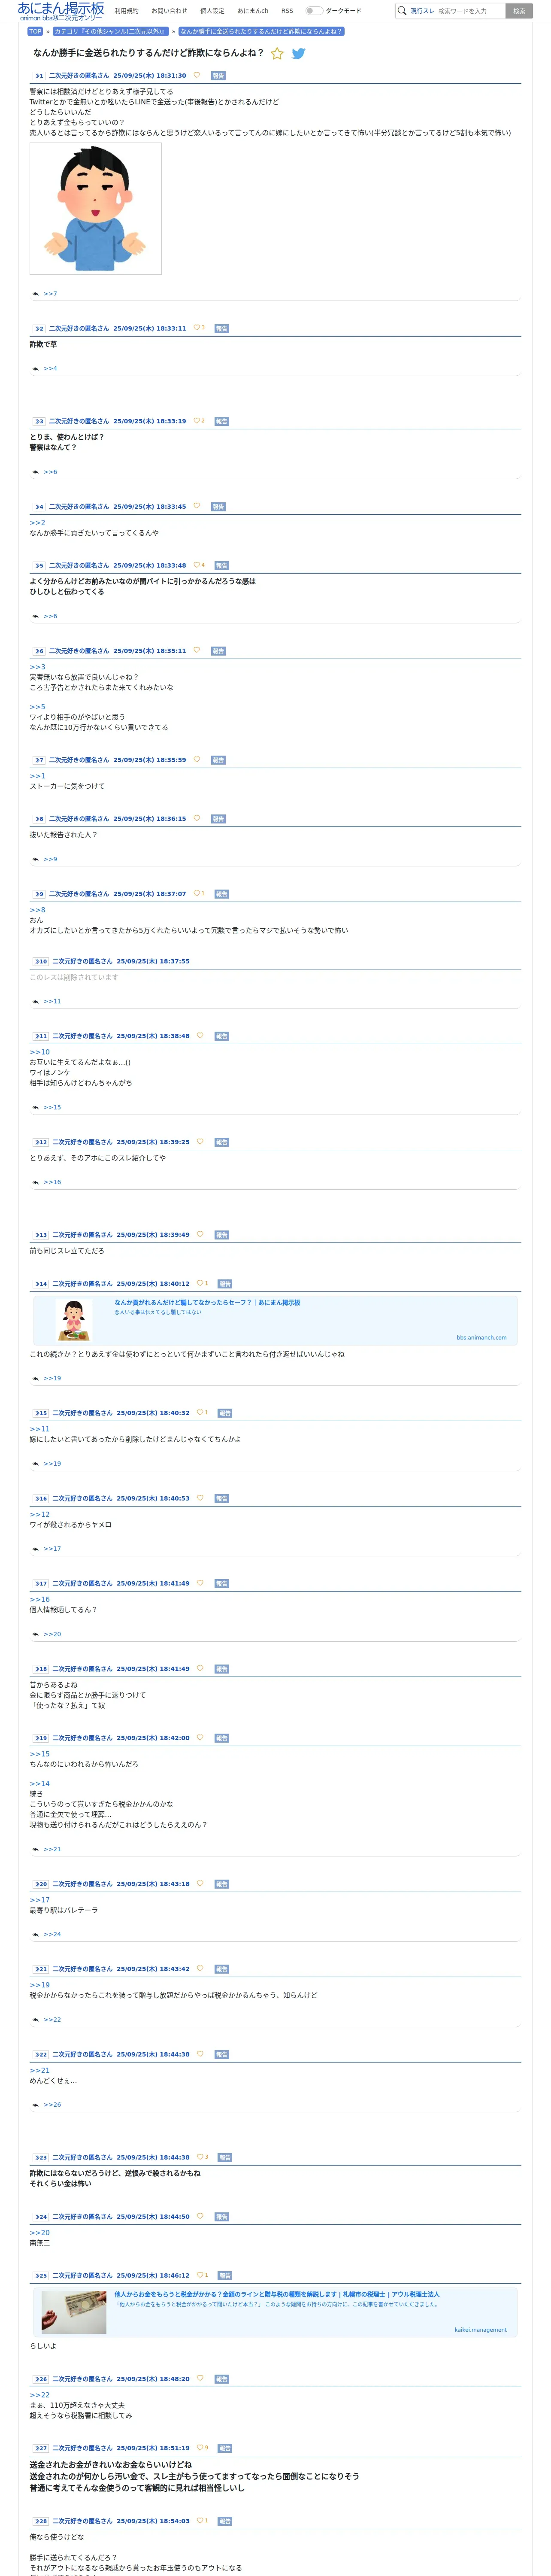Open the kaikei.management tax article card
This screenshot has width=551, height=2576.
(x=275, y=2312)
